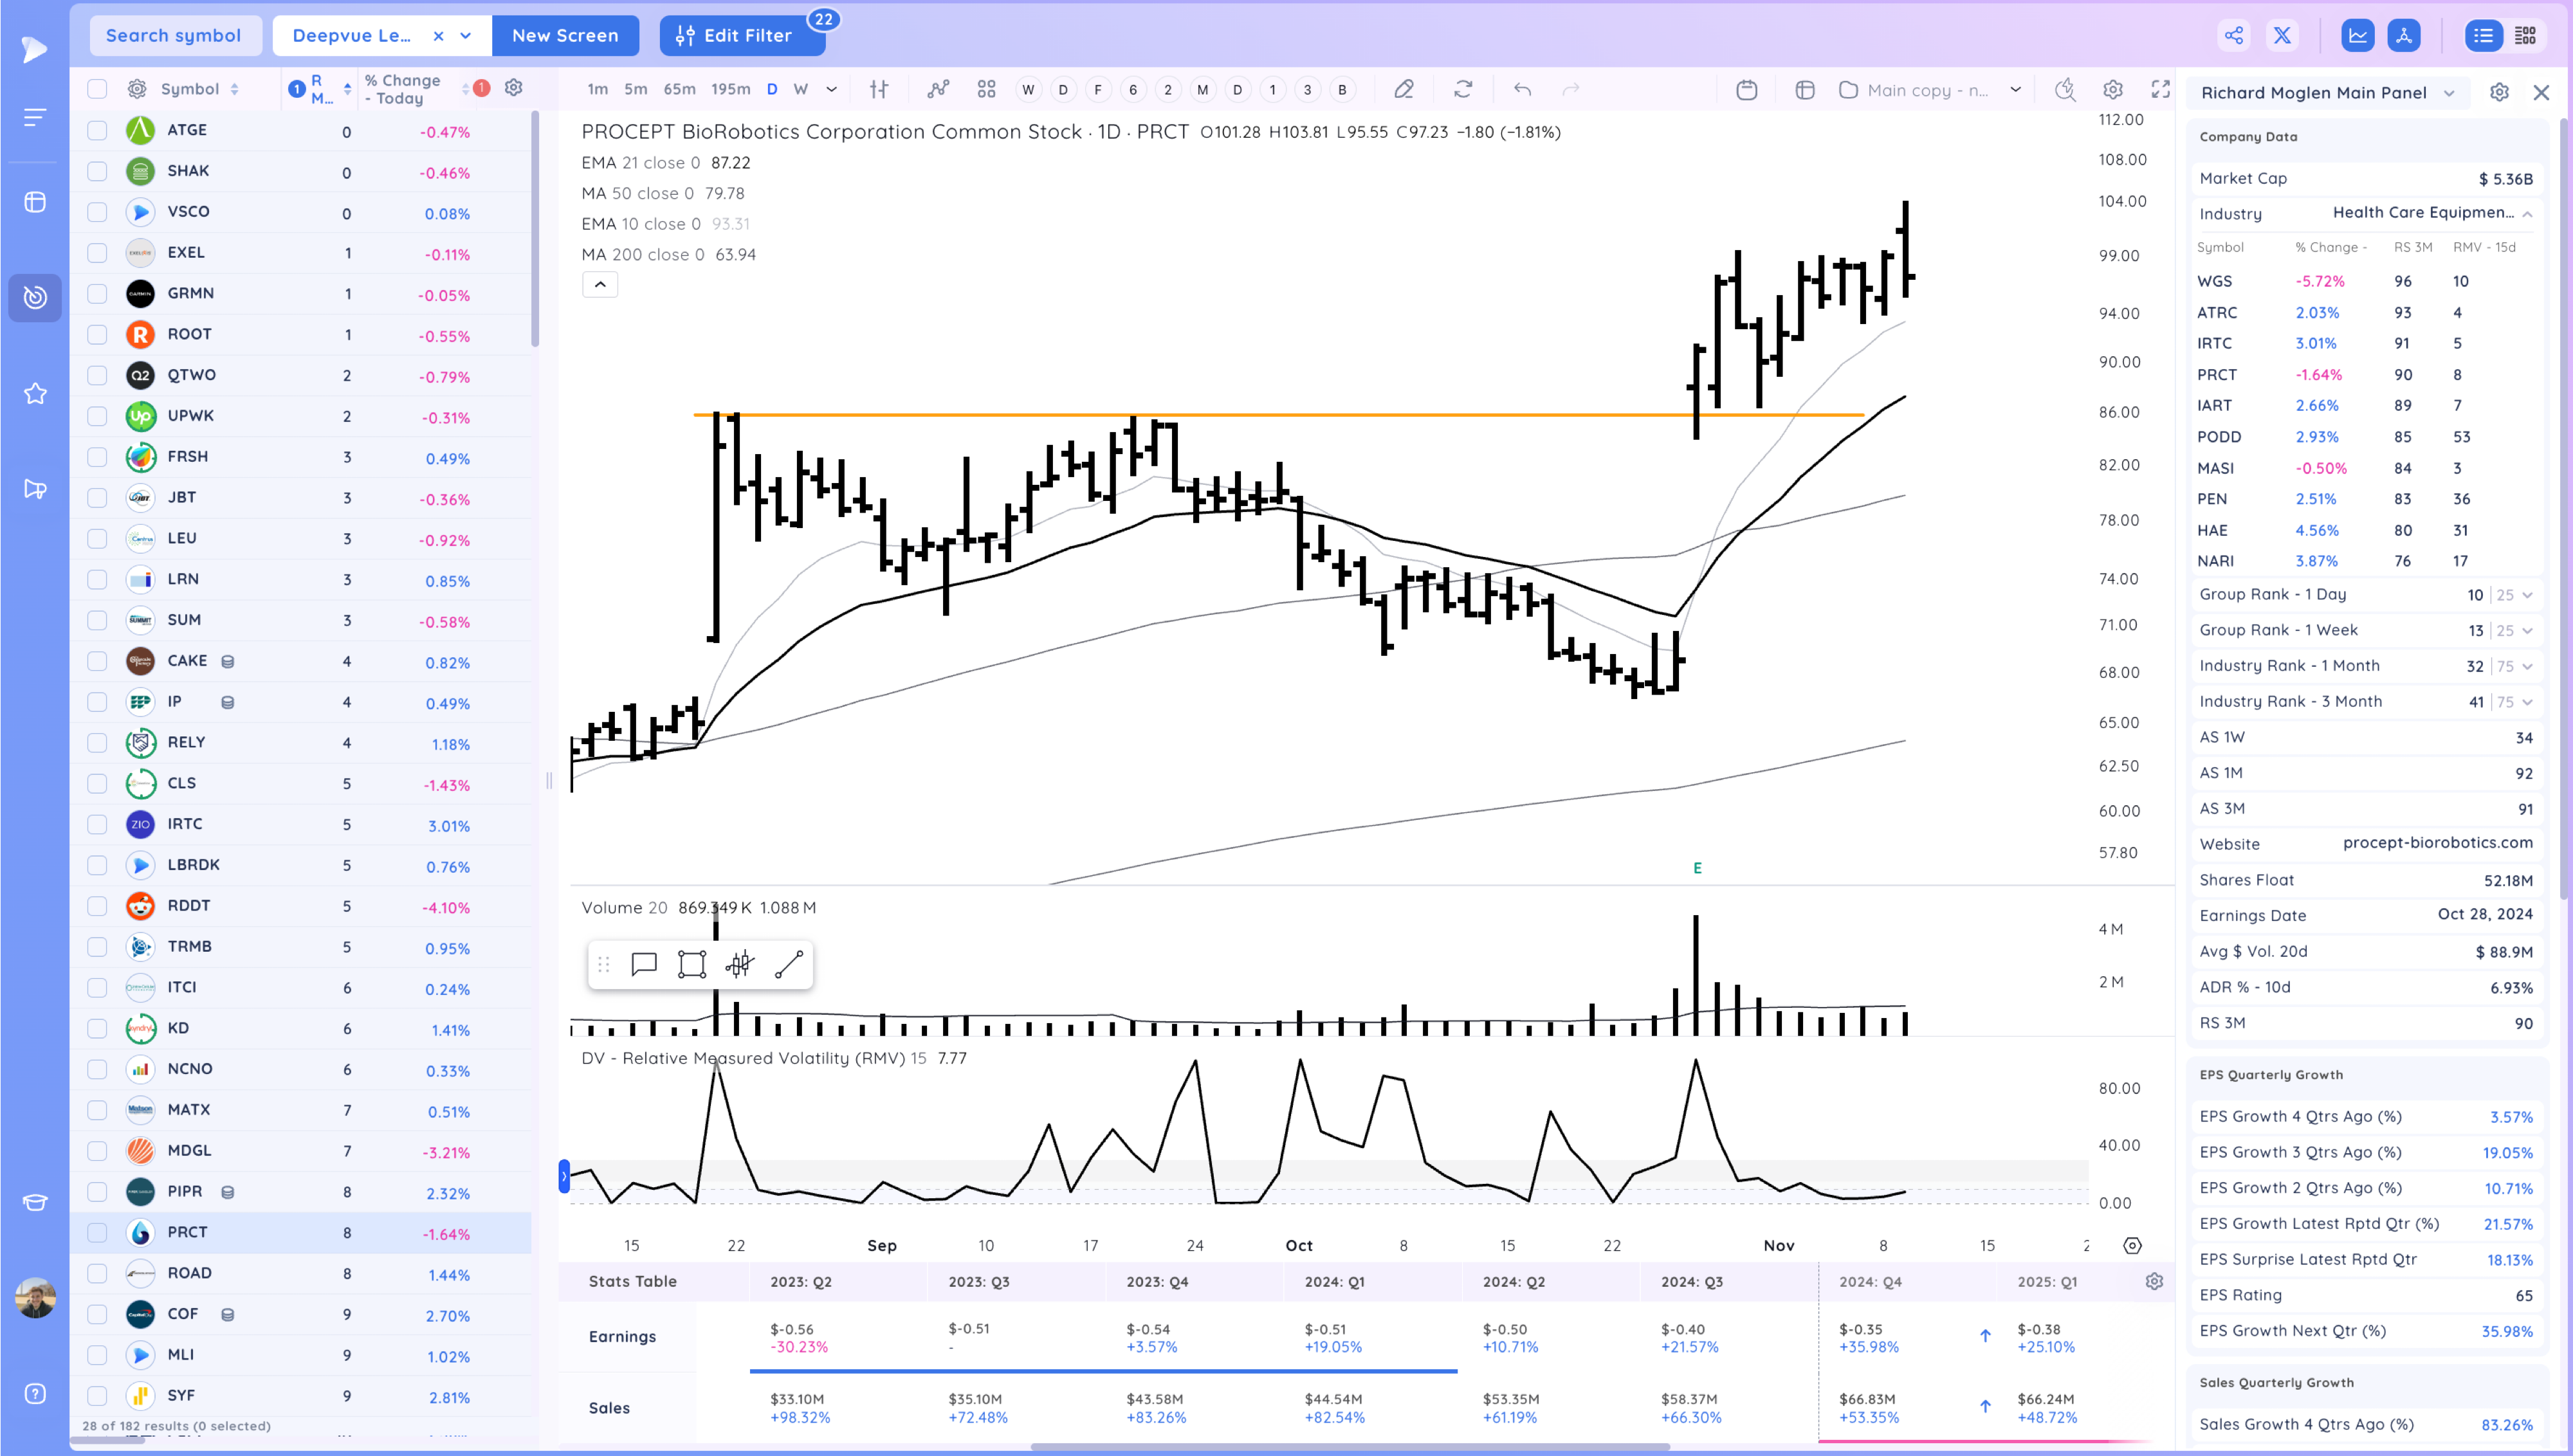
Task: Tick the checkbox beside PRCT
Action: pyautogui.click(x=97, y=1232)
